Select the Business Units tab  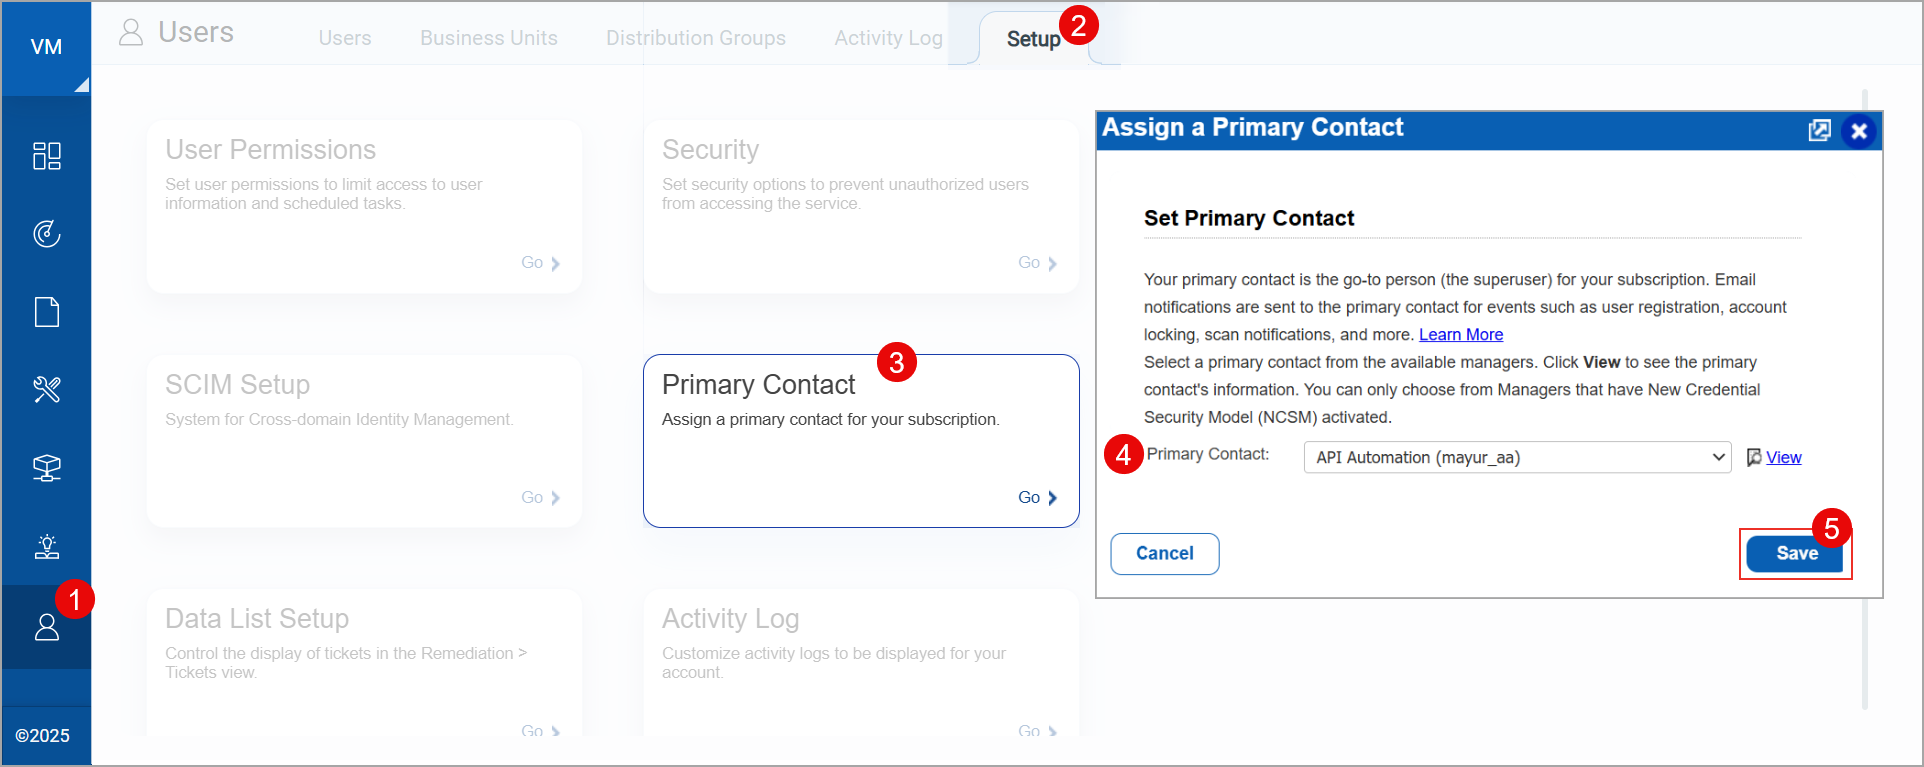click(489, 37)
